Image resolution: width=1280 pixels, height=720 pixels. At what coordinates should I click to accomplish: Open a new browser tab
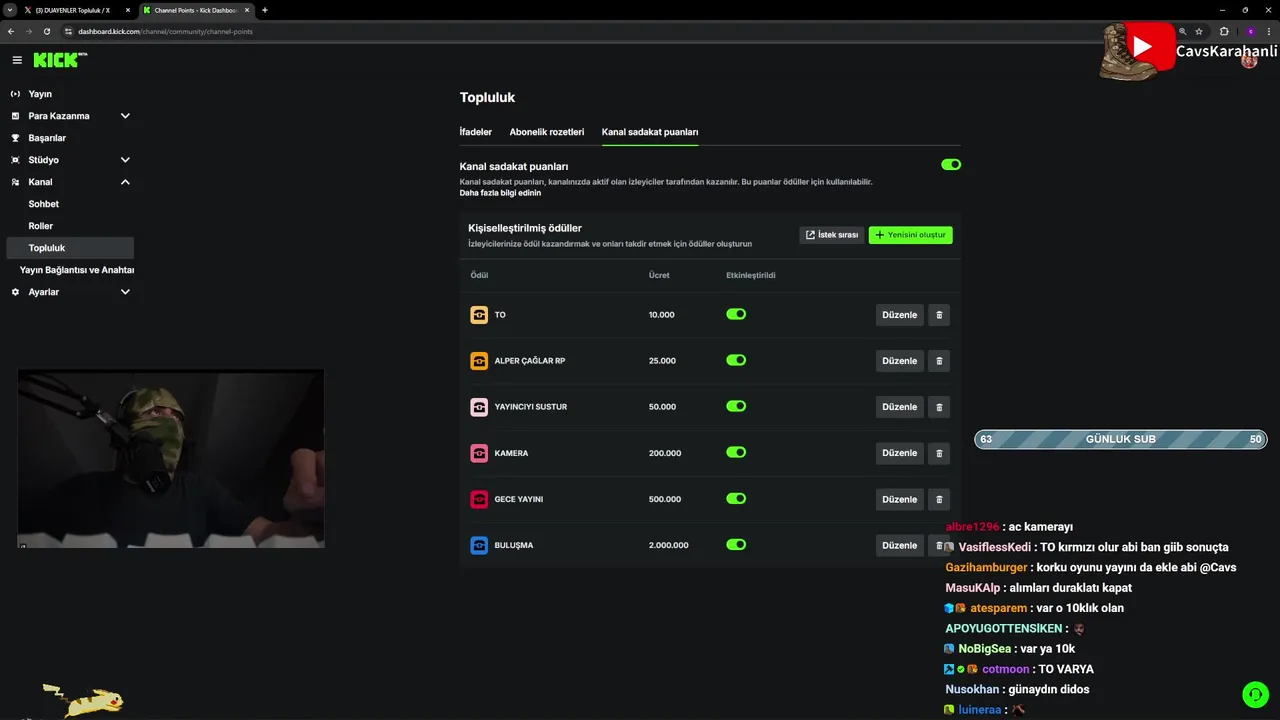pyautogui.click(x=265, y=10)
